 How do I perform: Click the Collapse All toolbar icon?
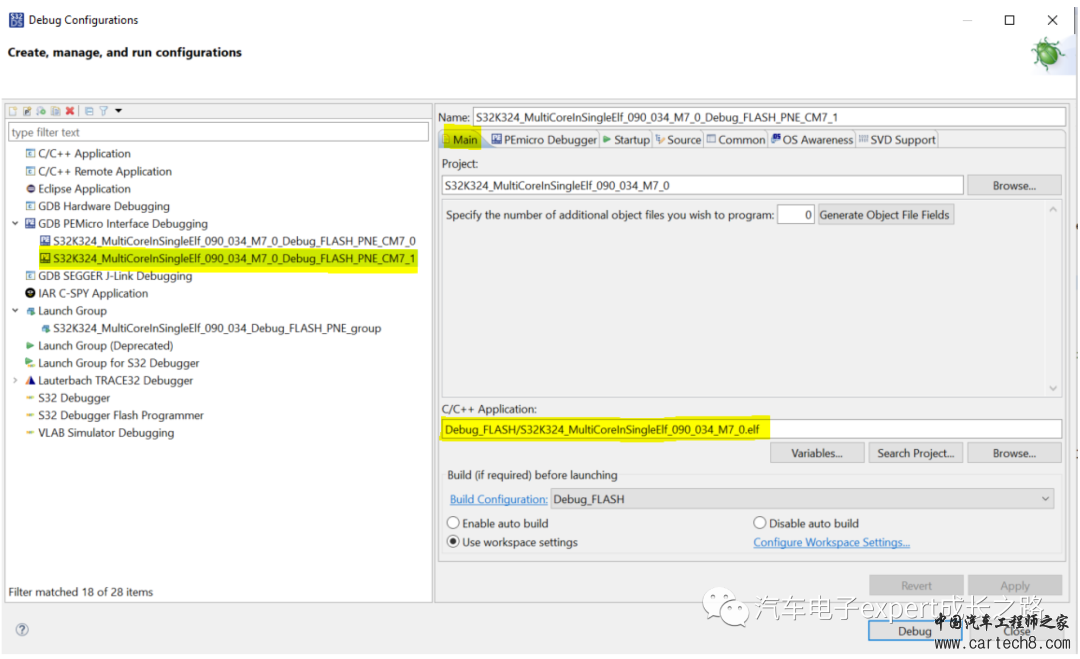pyautogui.click(x=89, y=111)
